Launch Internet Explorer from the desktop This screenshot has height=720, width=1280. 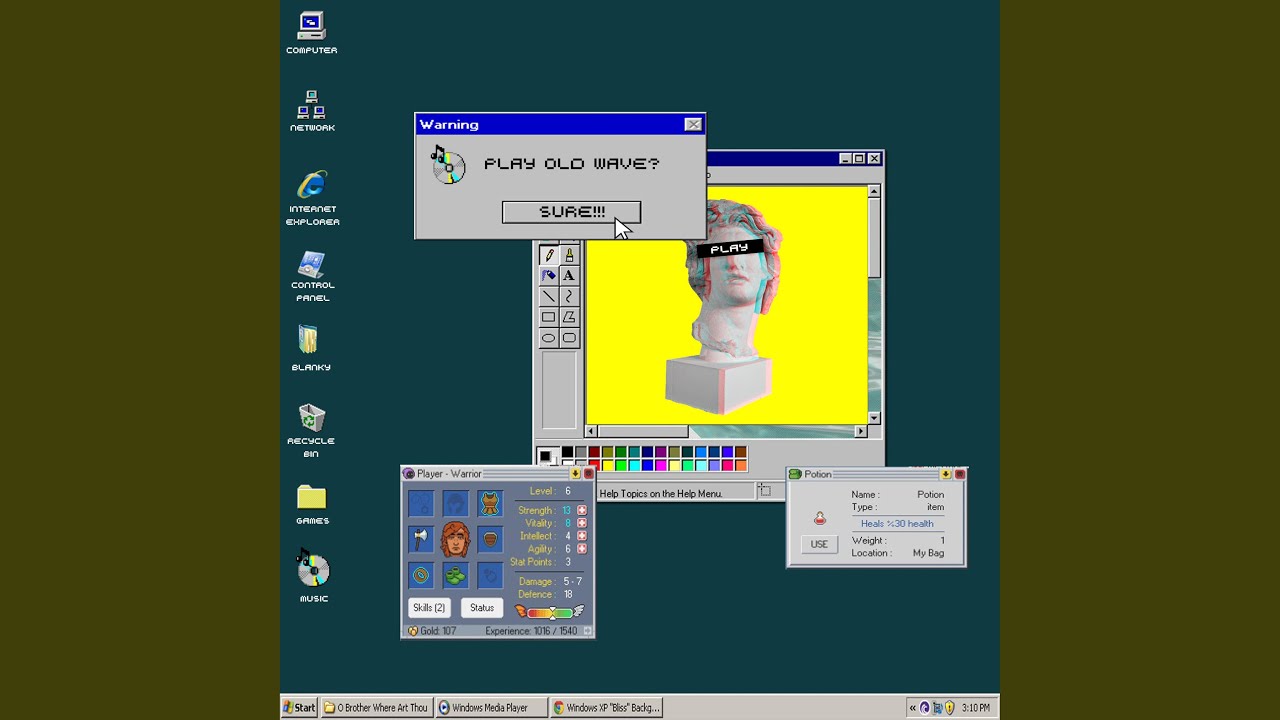point(312,198)
